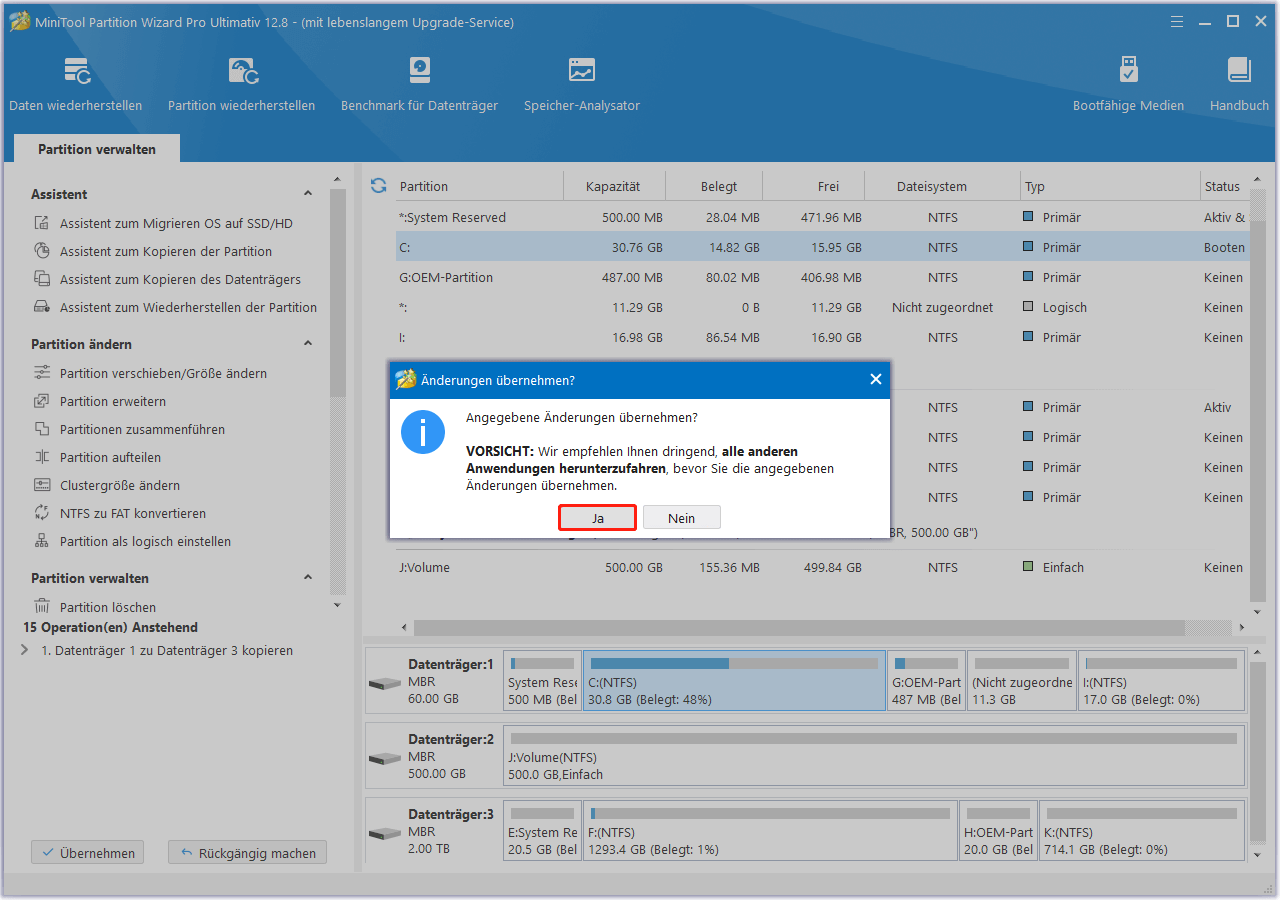This screenshot has height=901, width=1281.
Task: Collapse the Partition verwalten sidebar section
Action: point(308,578)
